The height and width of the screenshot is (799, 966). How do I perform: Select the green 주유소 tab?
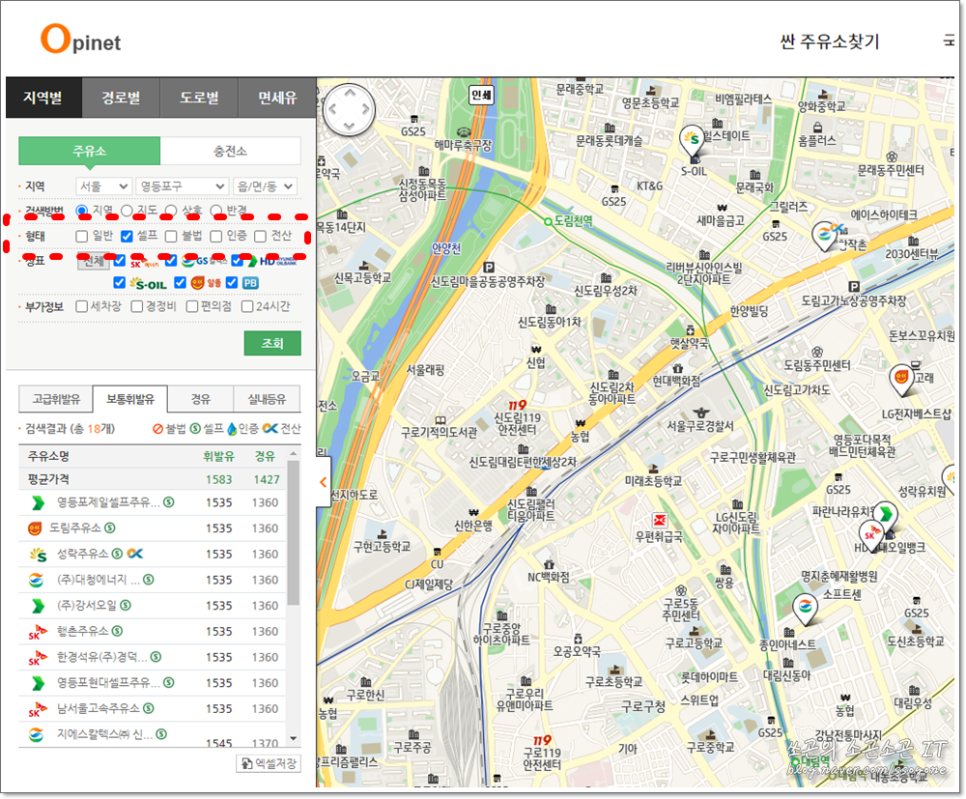[89, 151]
